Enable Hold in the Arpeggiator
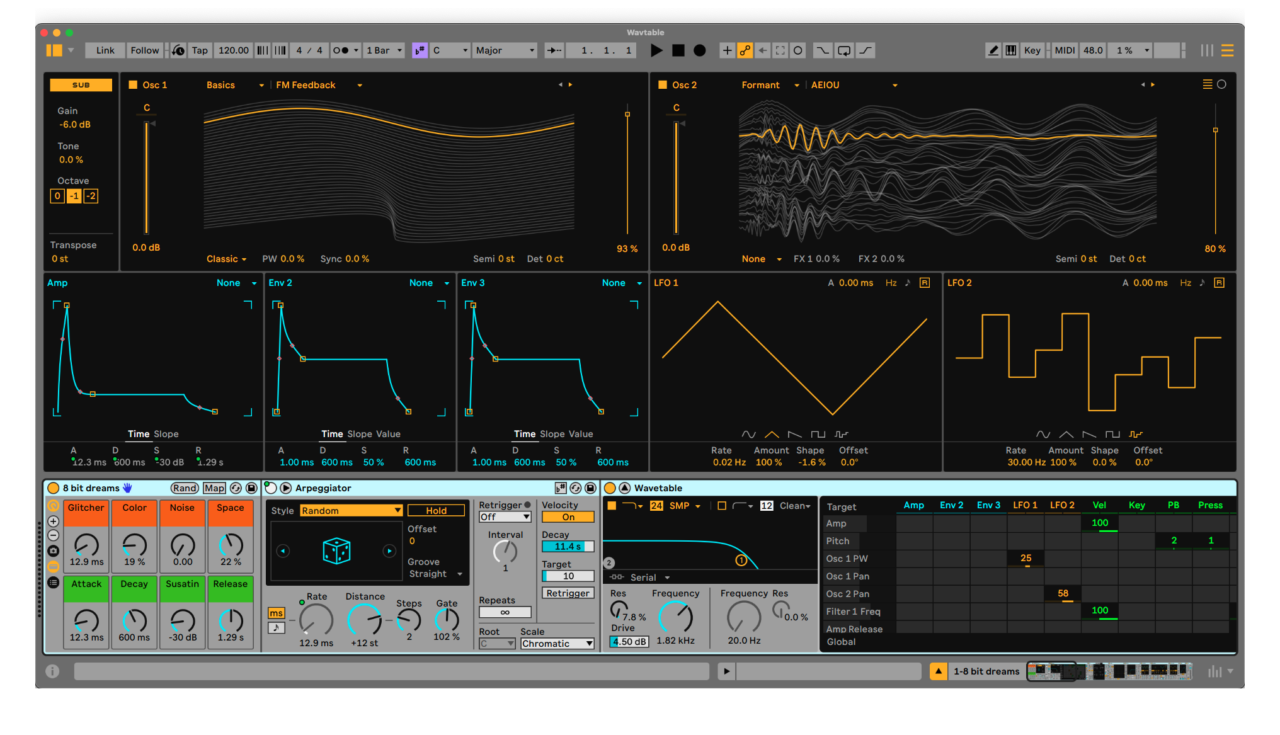 pos(436,510)
